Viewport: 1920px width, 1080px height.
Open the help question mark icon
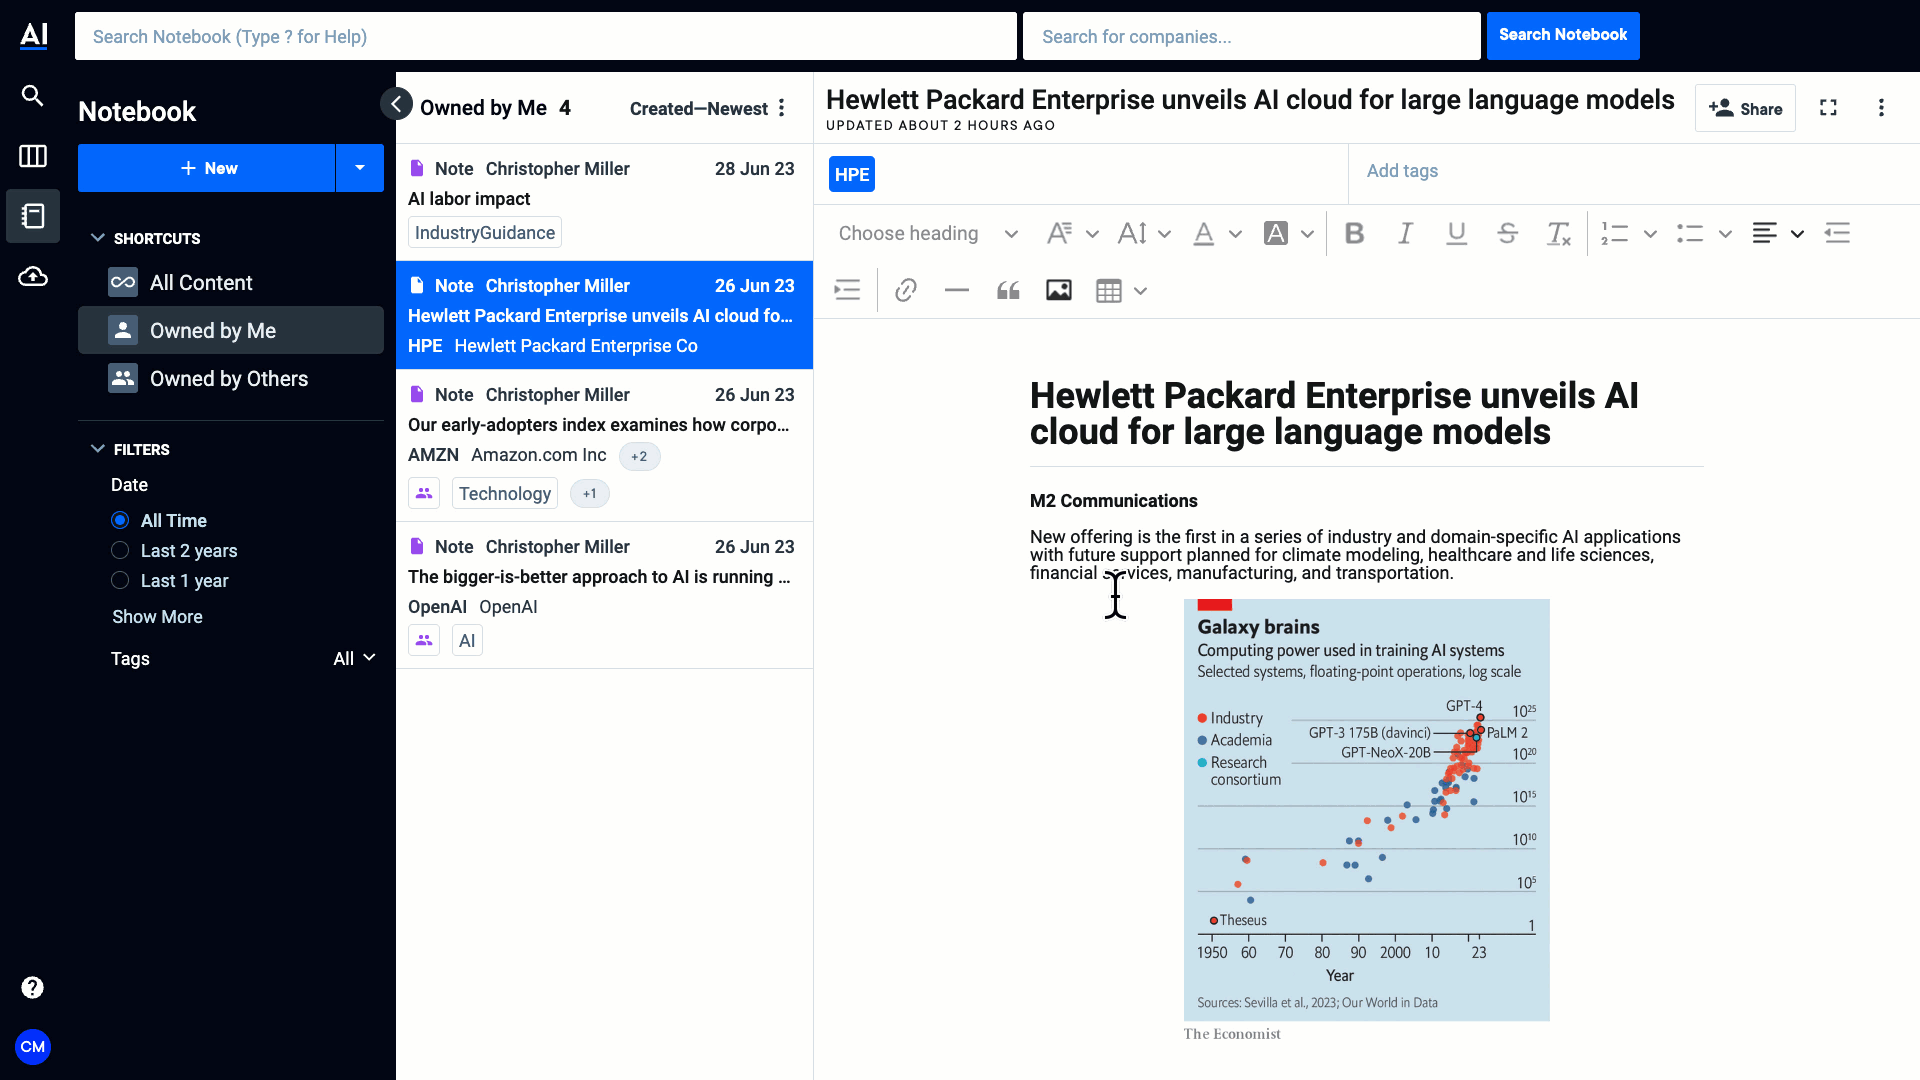pyautogui.click(x=32, y=988)
